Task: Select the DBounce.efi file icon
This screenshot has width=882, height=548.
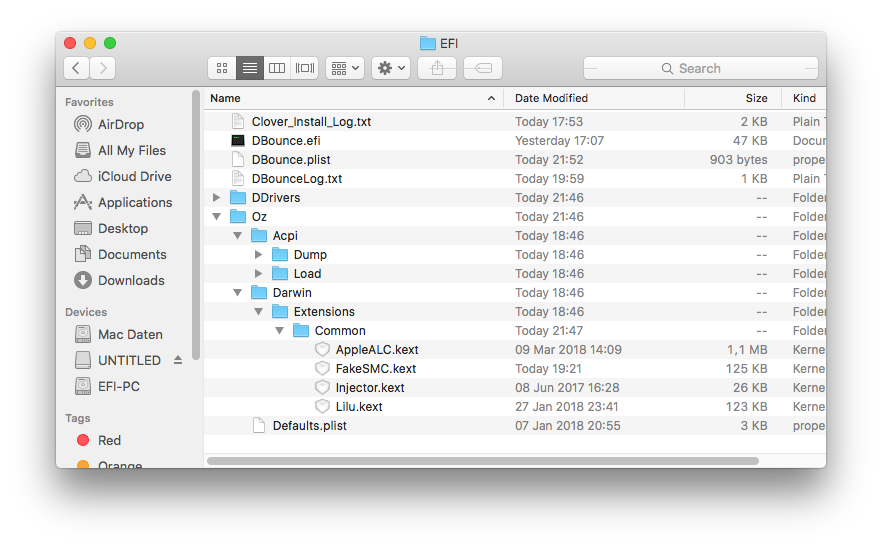Action: click(238, 141)
